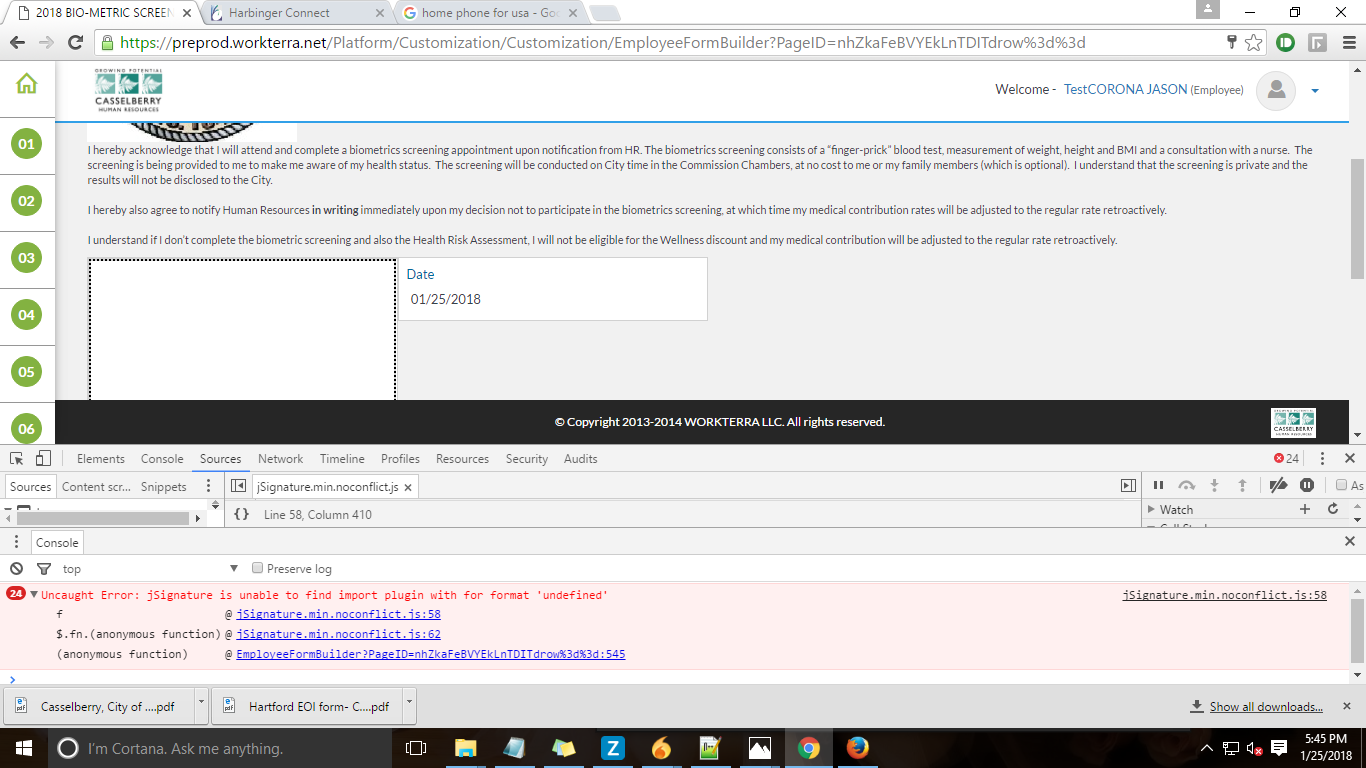Open the Elements panel tab
This screenshot has height=768, width=1366.
tap(100, 458)
